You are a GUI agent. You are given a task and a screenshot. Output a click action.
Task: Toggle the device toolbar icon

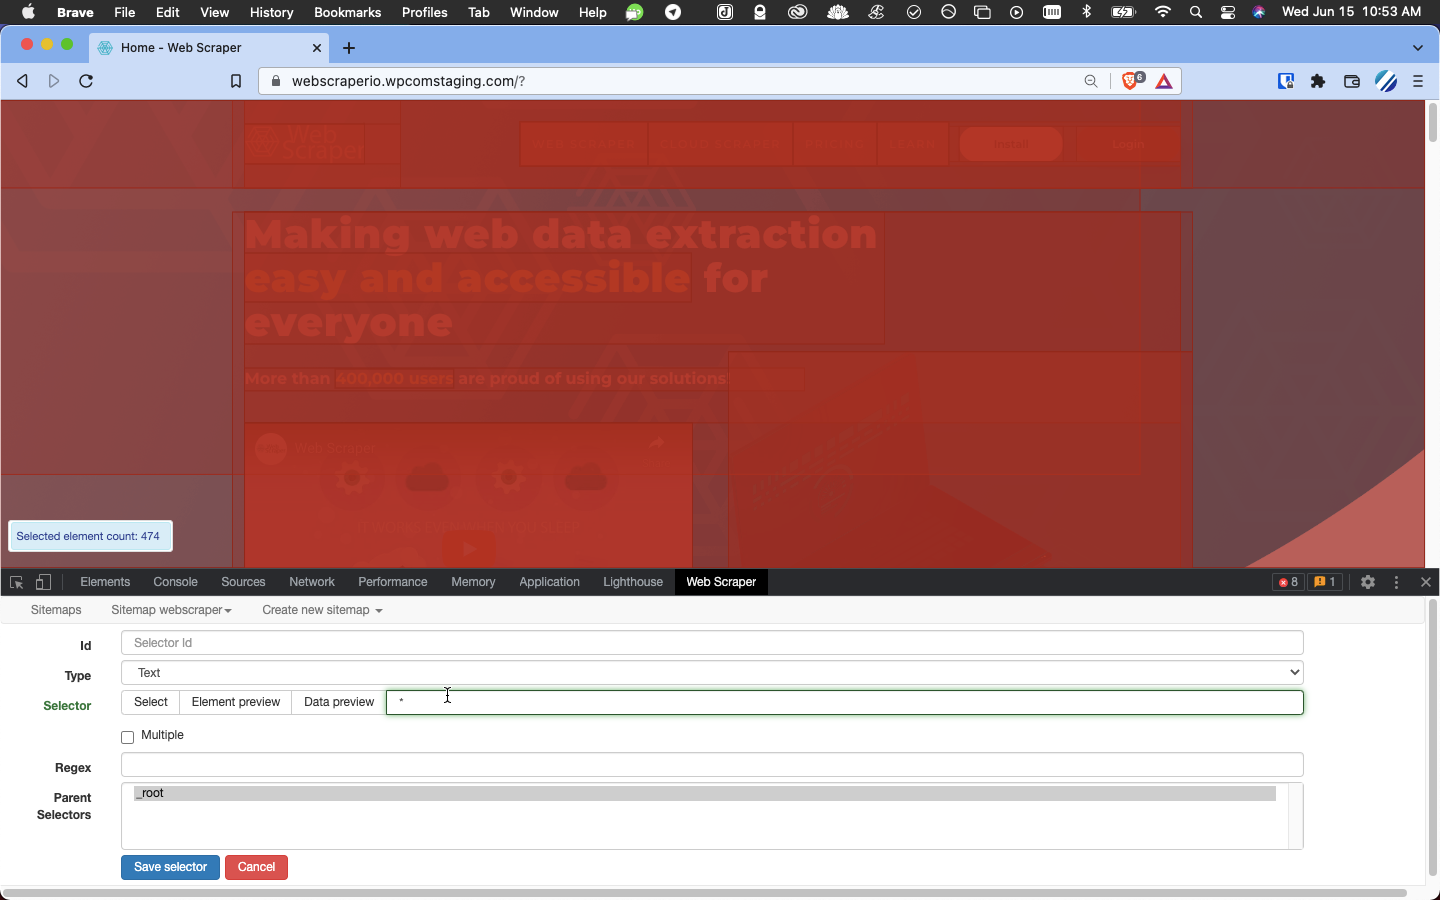[43, 582]
